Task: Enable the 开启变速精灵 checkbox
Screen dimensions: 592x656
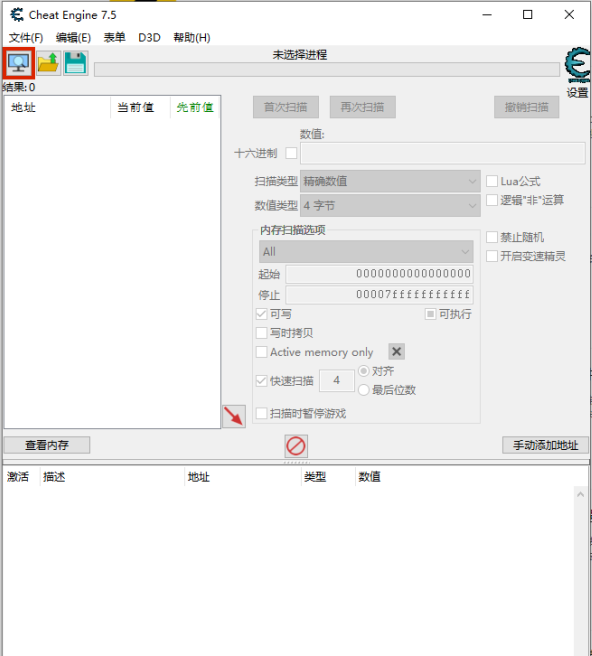Action: 492,256
